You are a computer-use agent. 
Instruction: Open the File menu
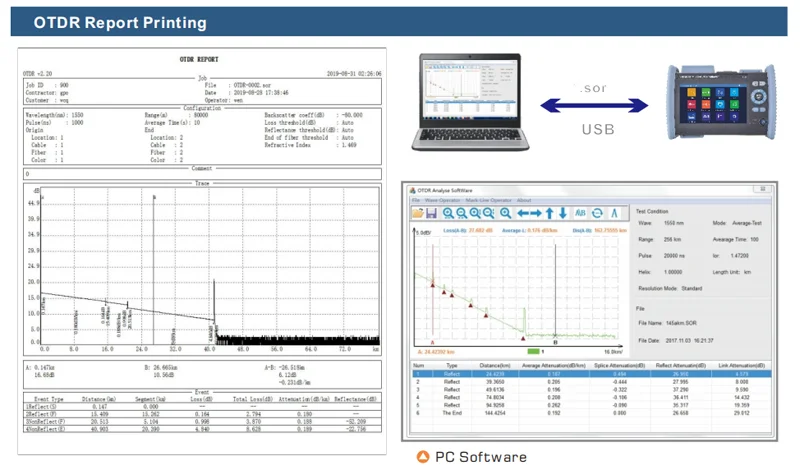416,200
